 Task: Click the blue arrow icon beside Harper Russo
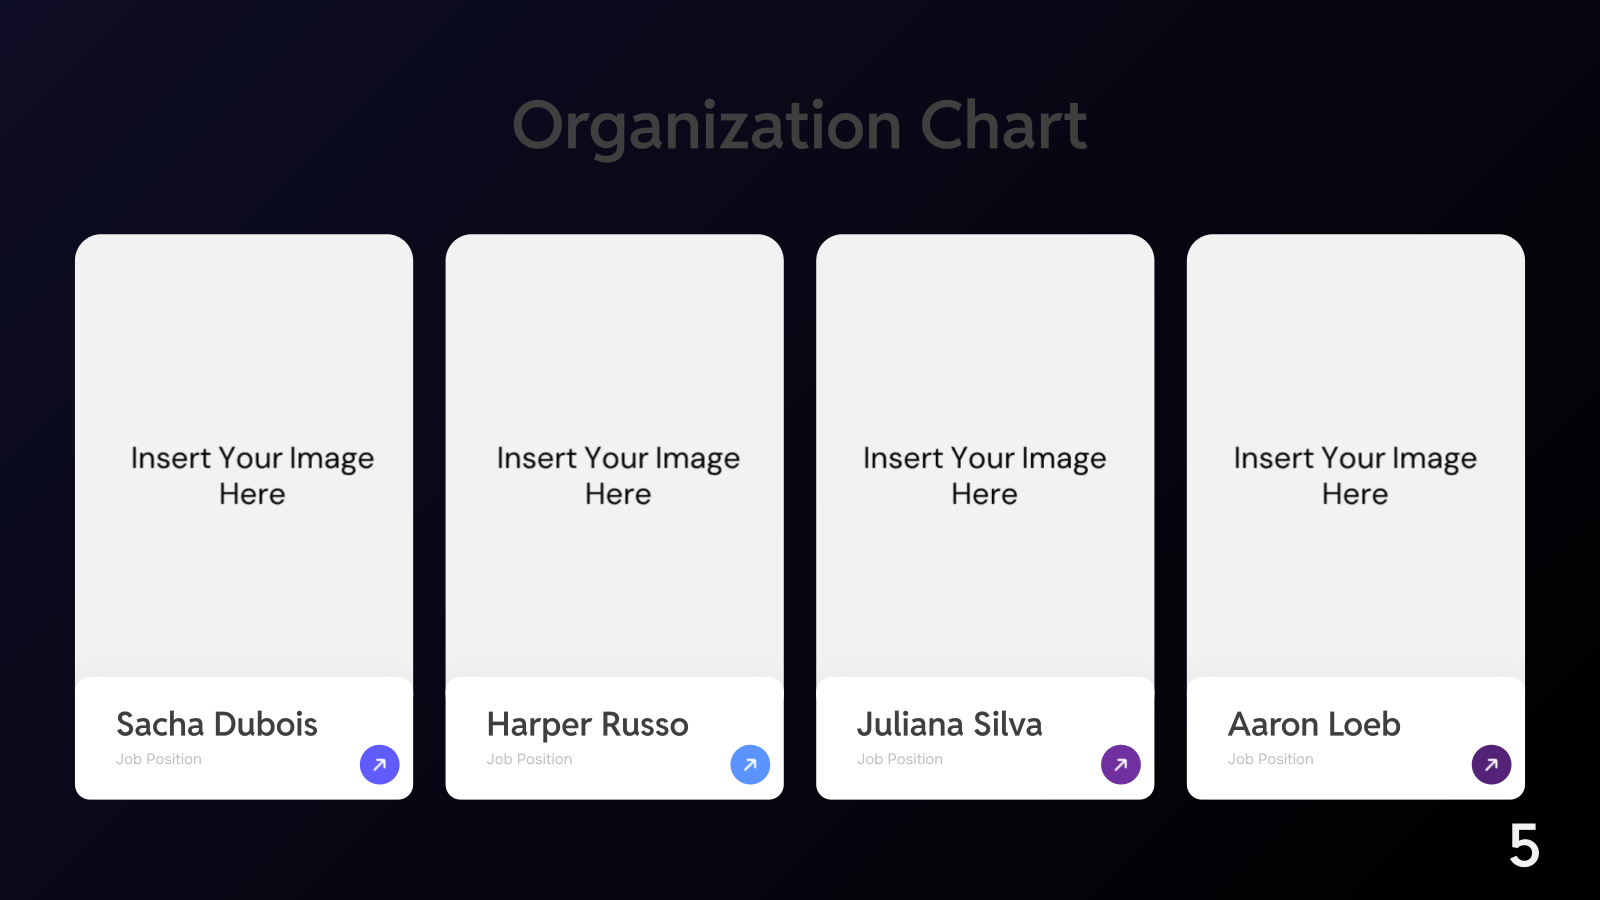[750, 765]
